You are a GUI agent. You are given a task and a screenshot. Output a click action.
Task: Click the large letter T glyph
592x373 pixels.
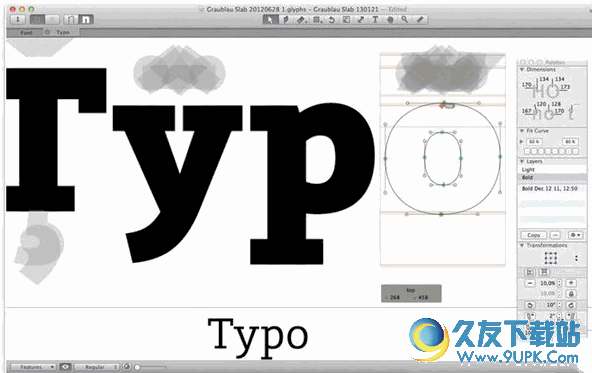56,140
